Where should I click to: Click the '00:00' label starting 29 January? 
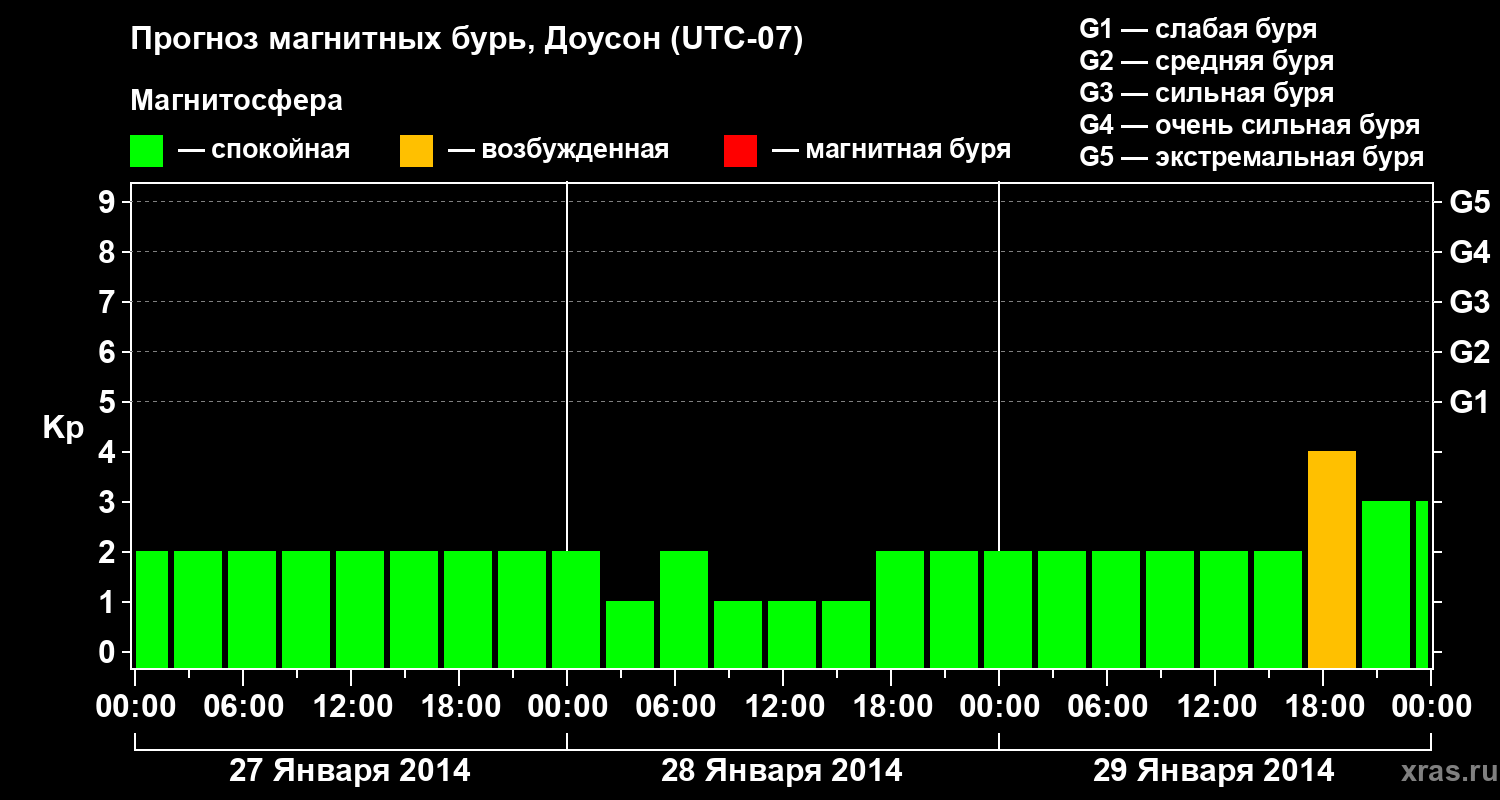[999, 707]
